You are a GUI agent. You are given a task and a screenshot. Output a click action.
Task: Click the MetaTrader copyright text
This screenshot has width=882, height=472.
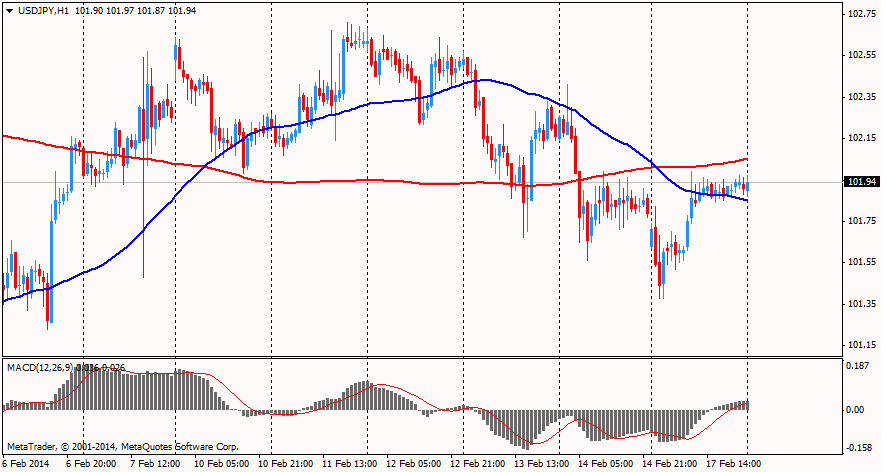click(x=122, y=446)
